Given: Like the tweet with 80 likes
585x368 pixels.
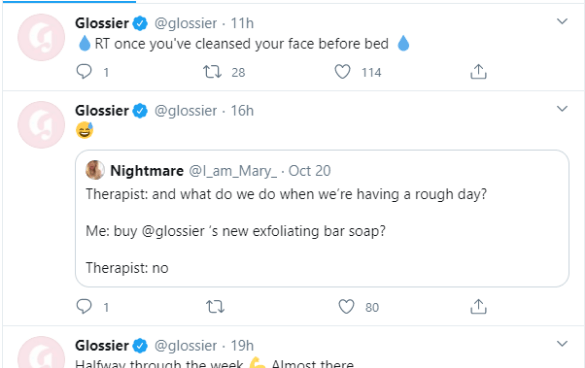Looking at the screenshot, I should click(346, 307).
